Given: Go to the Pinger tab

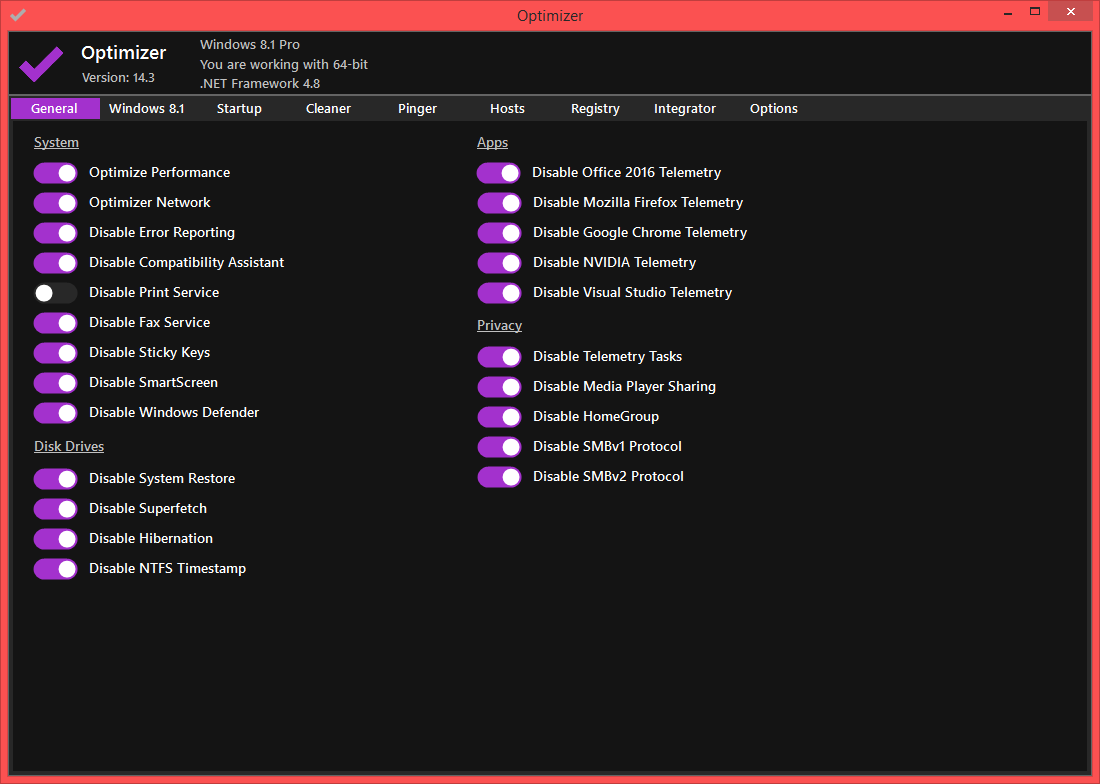Looking at the screenshot, I should point(417,109).
